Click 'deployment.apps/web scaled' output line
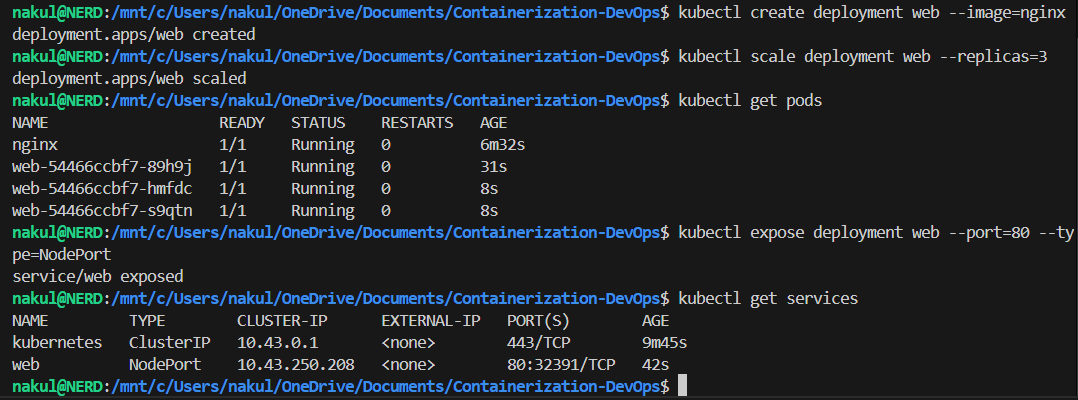Screen dimensions: 1078x400 [129, 79]
